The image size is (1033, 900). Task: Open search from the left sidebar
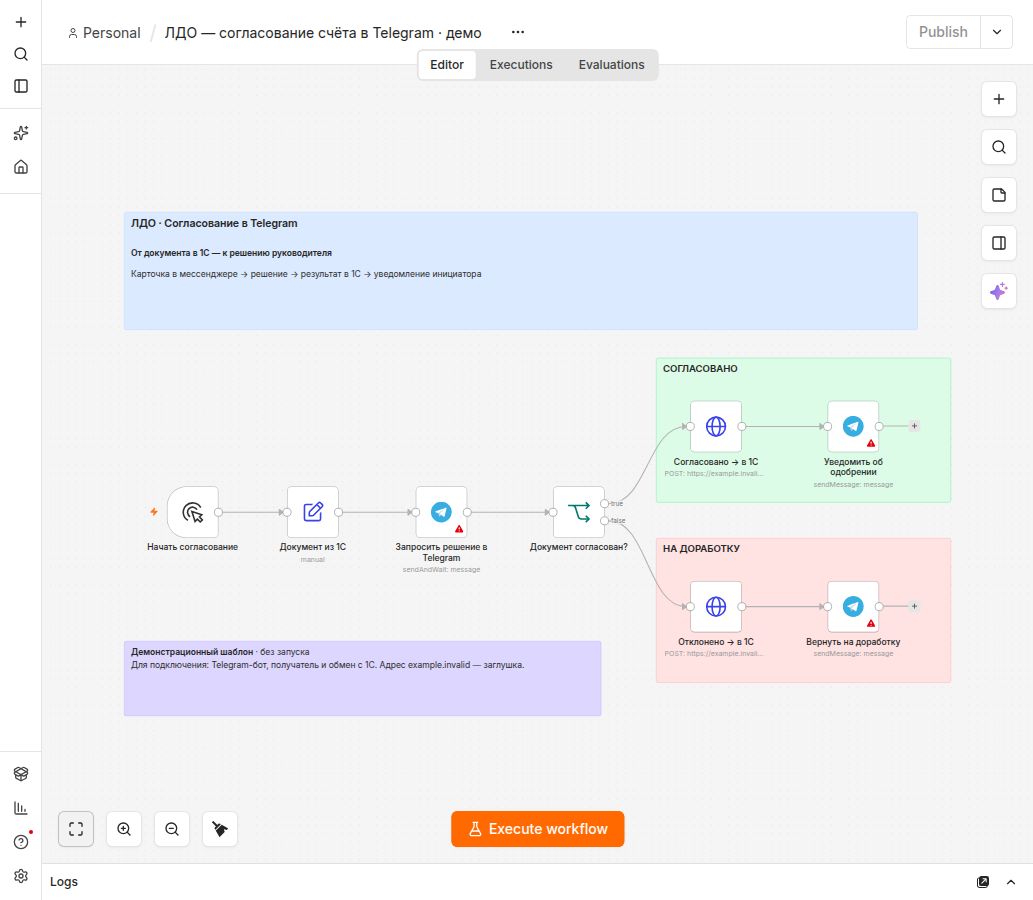pos(21,54)
